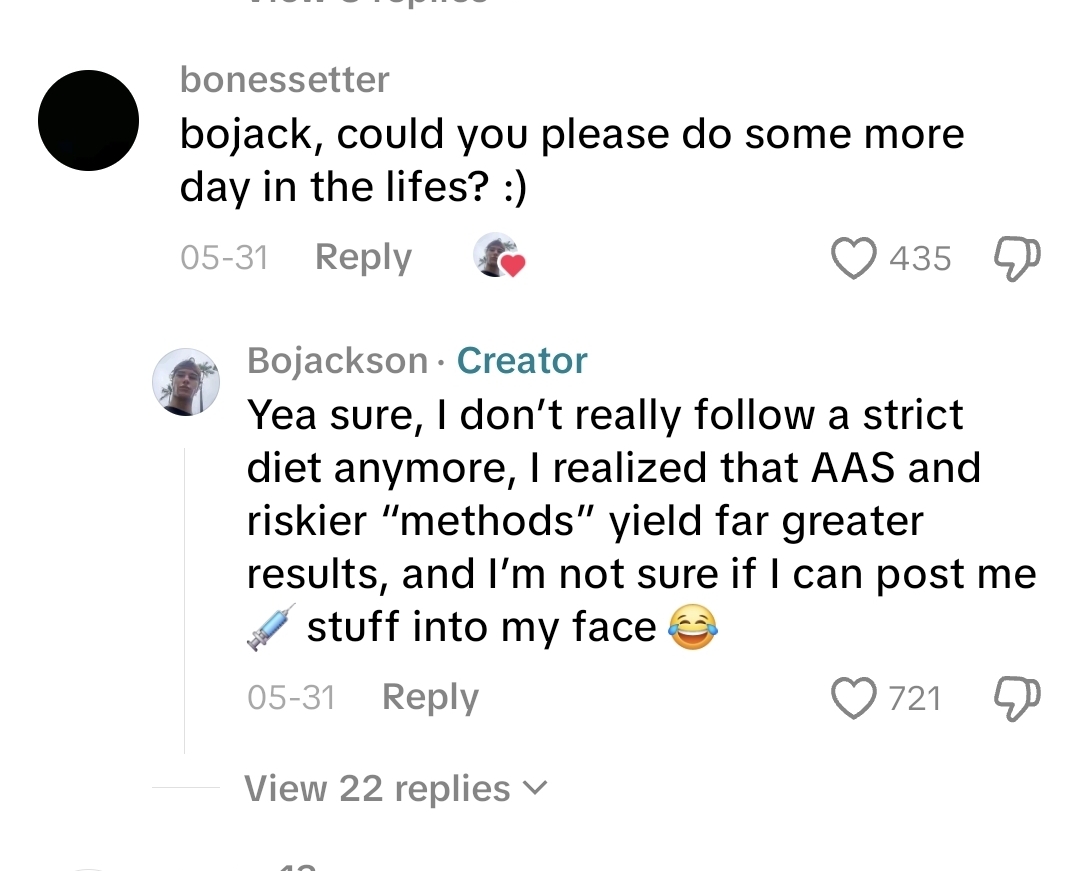Tap the Creator badge label
The width and height of the screenshot is (1080, 871).
tap(522, 361)
